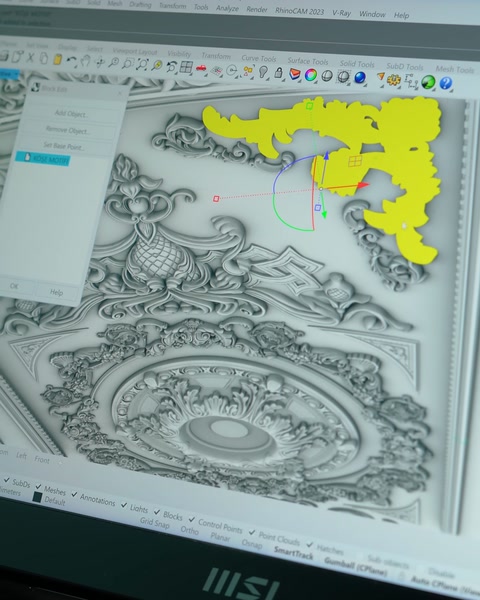Click the Zoom Window magnifier icon
Viewport: 480px width, 600px height.
128,63
